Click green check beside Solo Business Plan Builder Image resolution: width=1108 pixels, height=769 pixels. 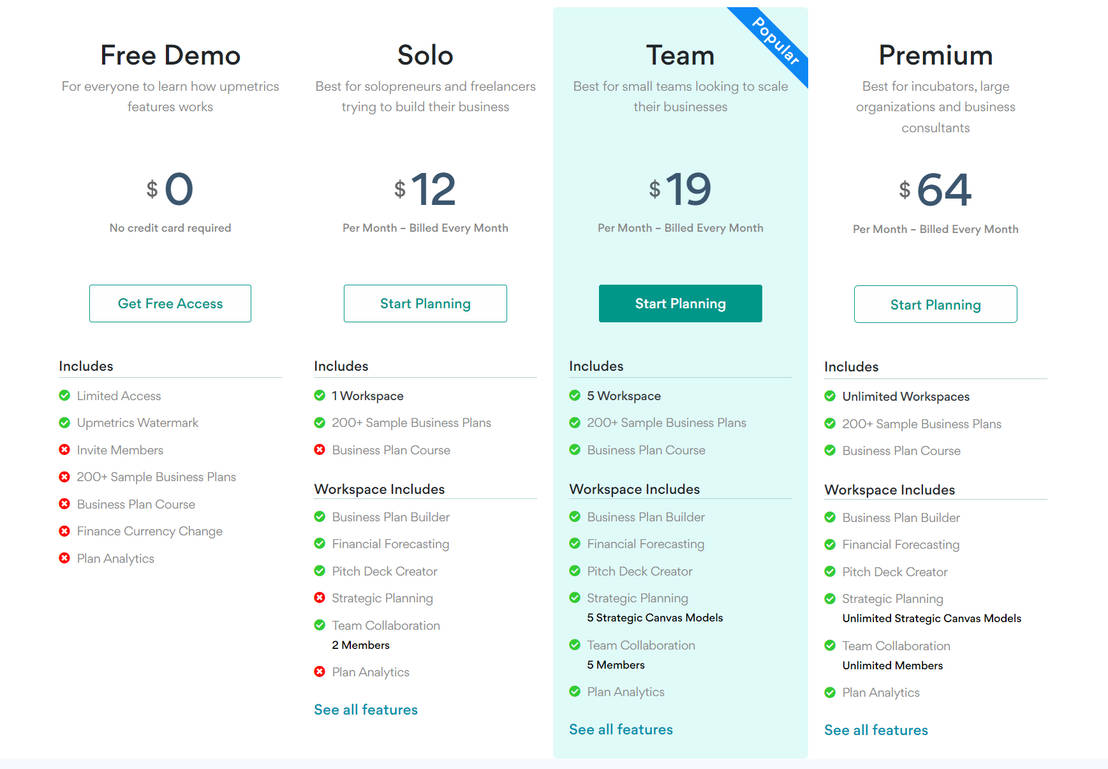click(x=319, y=517)
